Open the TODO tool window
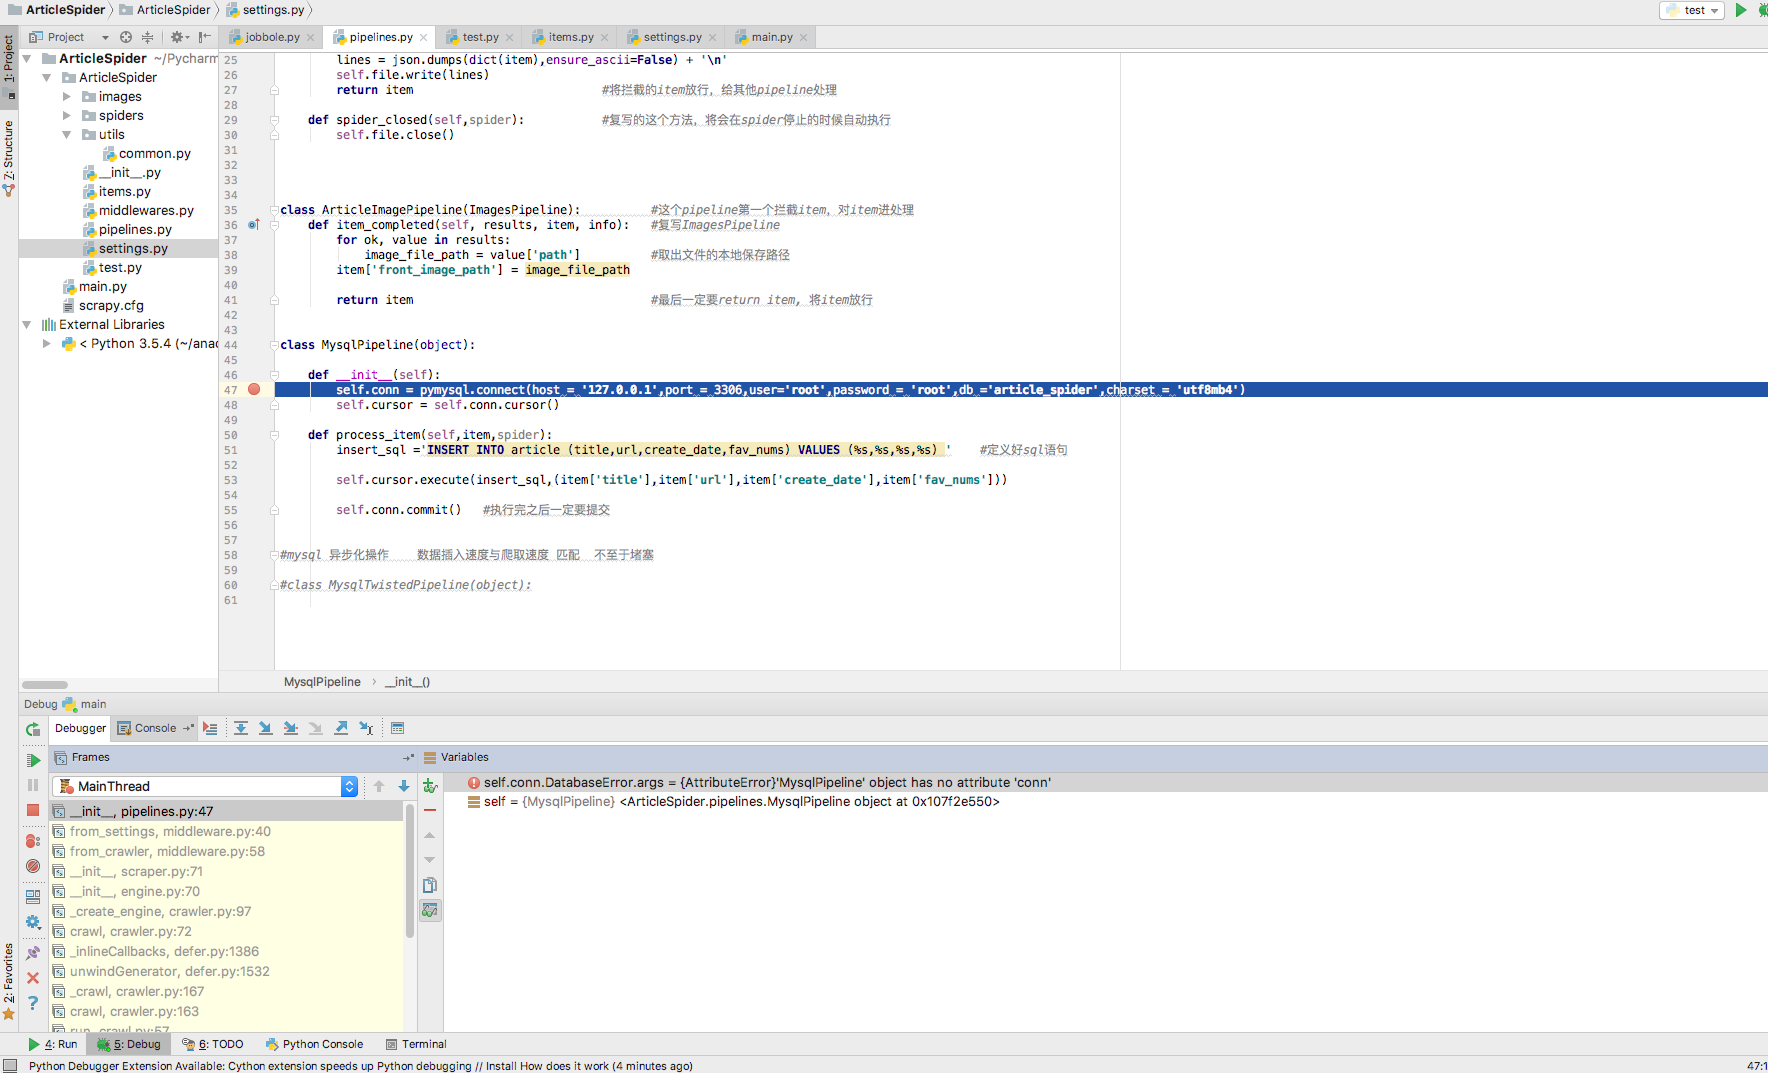Image resolution: width=1768 pixels, height=1073 pixels. (x=213, y=1044)
